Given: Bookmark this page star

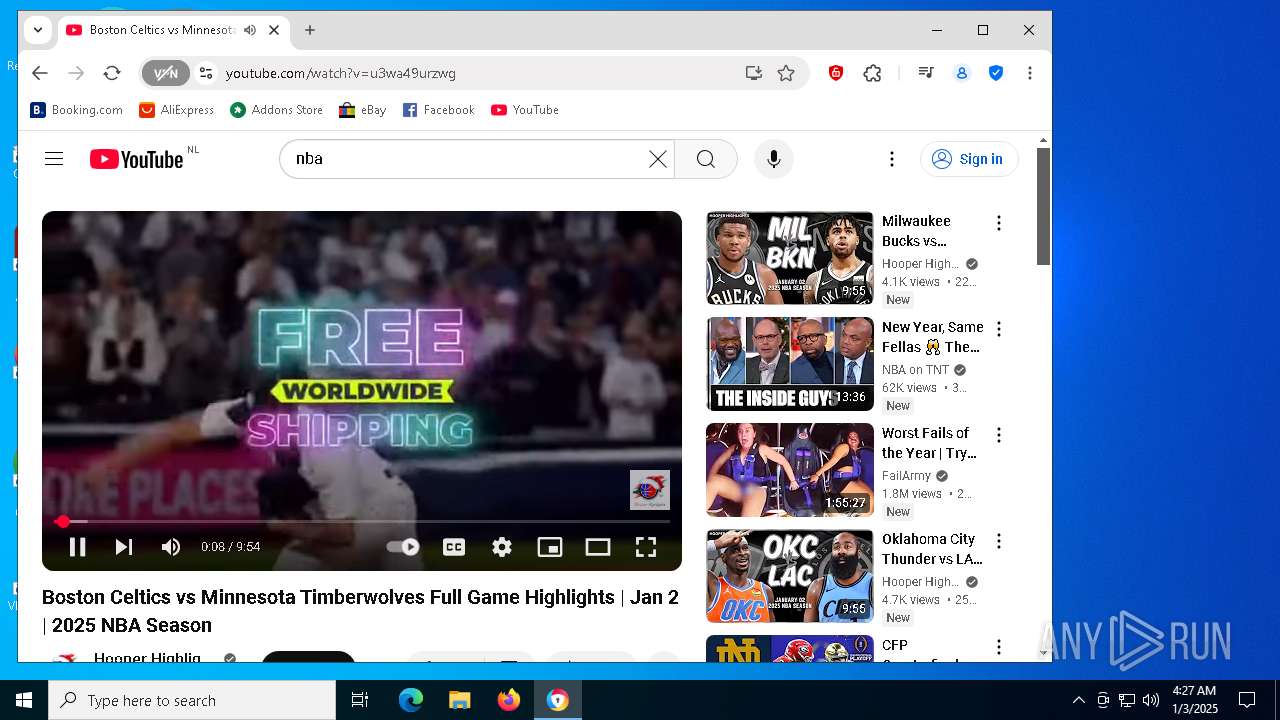Looking at the screenshot, I should 786,73.
